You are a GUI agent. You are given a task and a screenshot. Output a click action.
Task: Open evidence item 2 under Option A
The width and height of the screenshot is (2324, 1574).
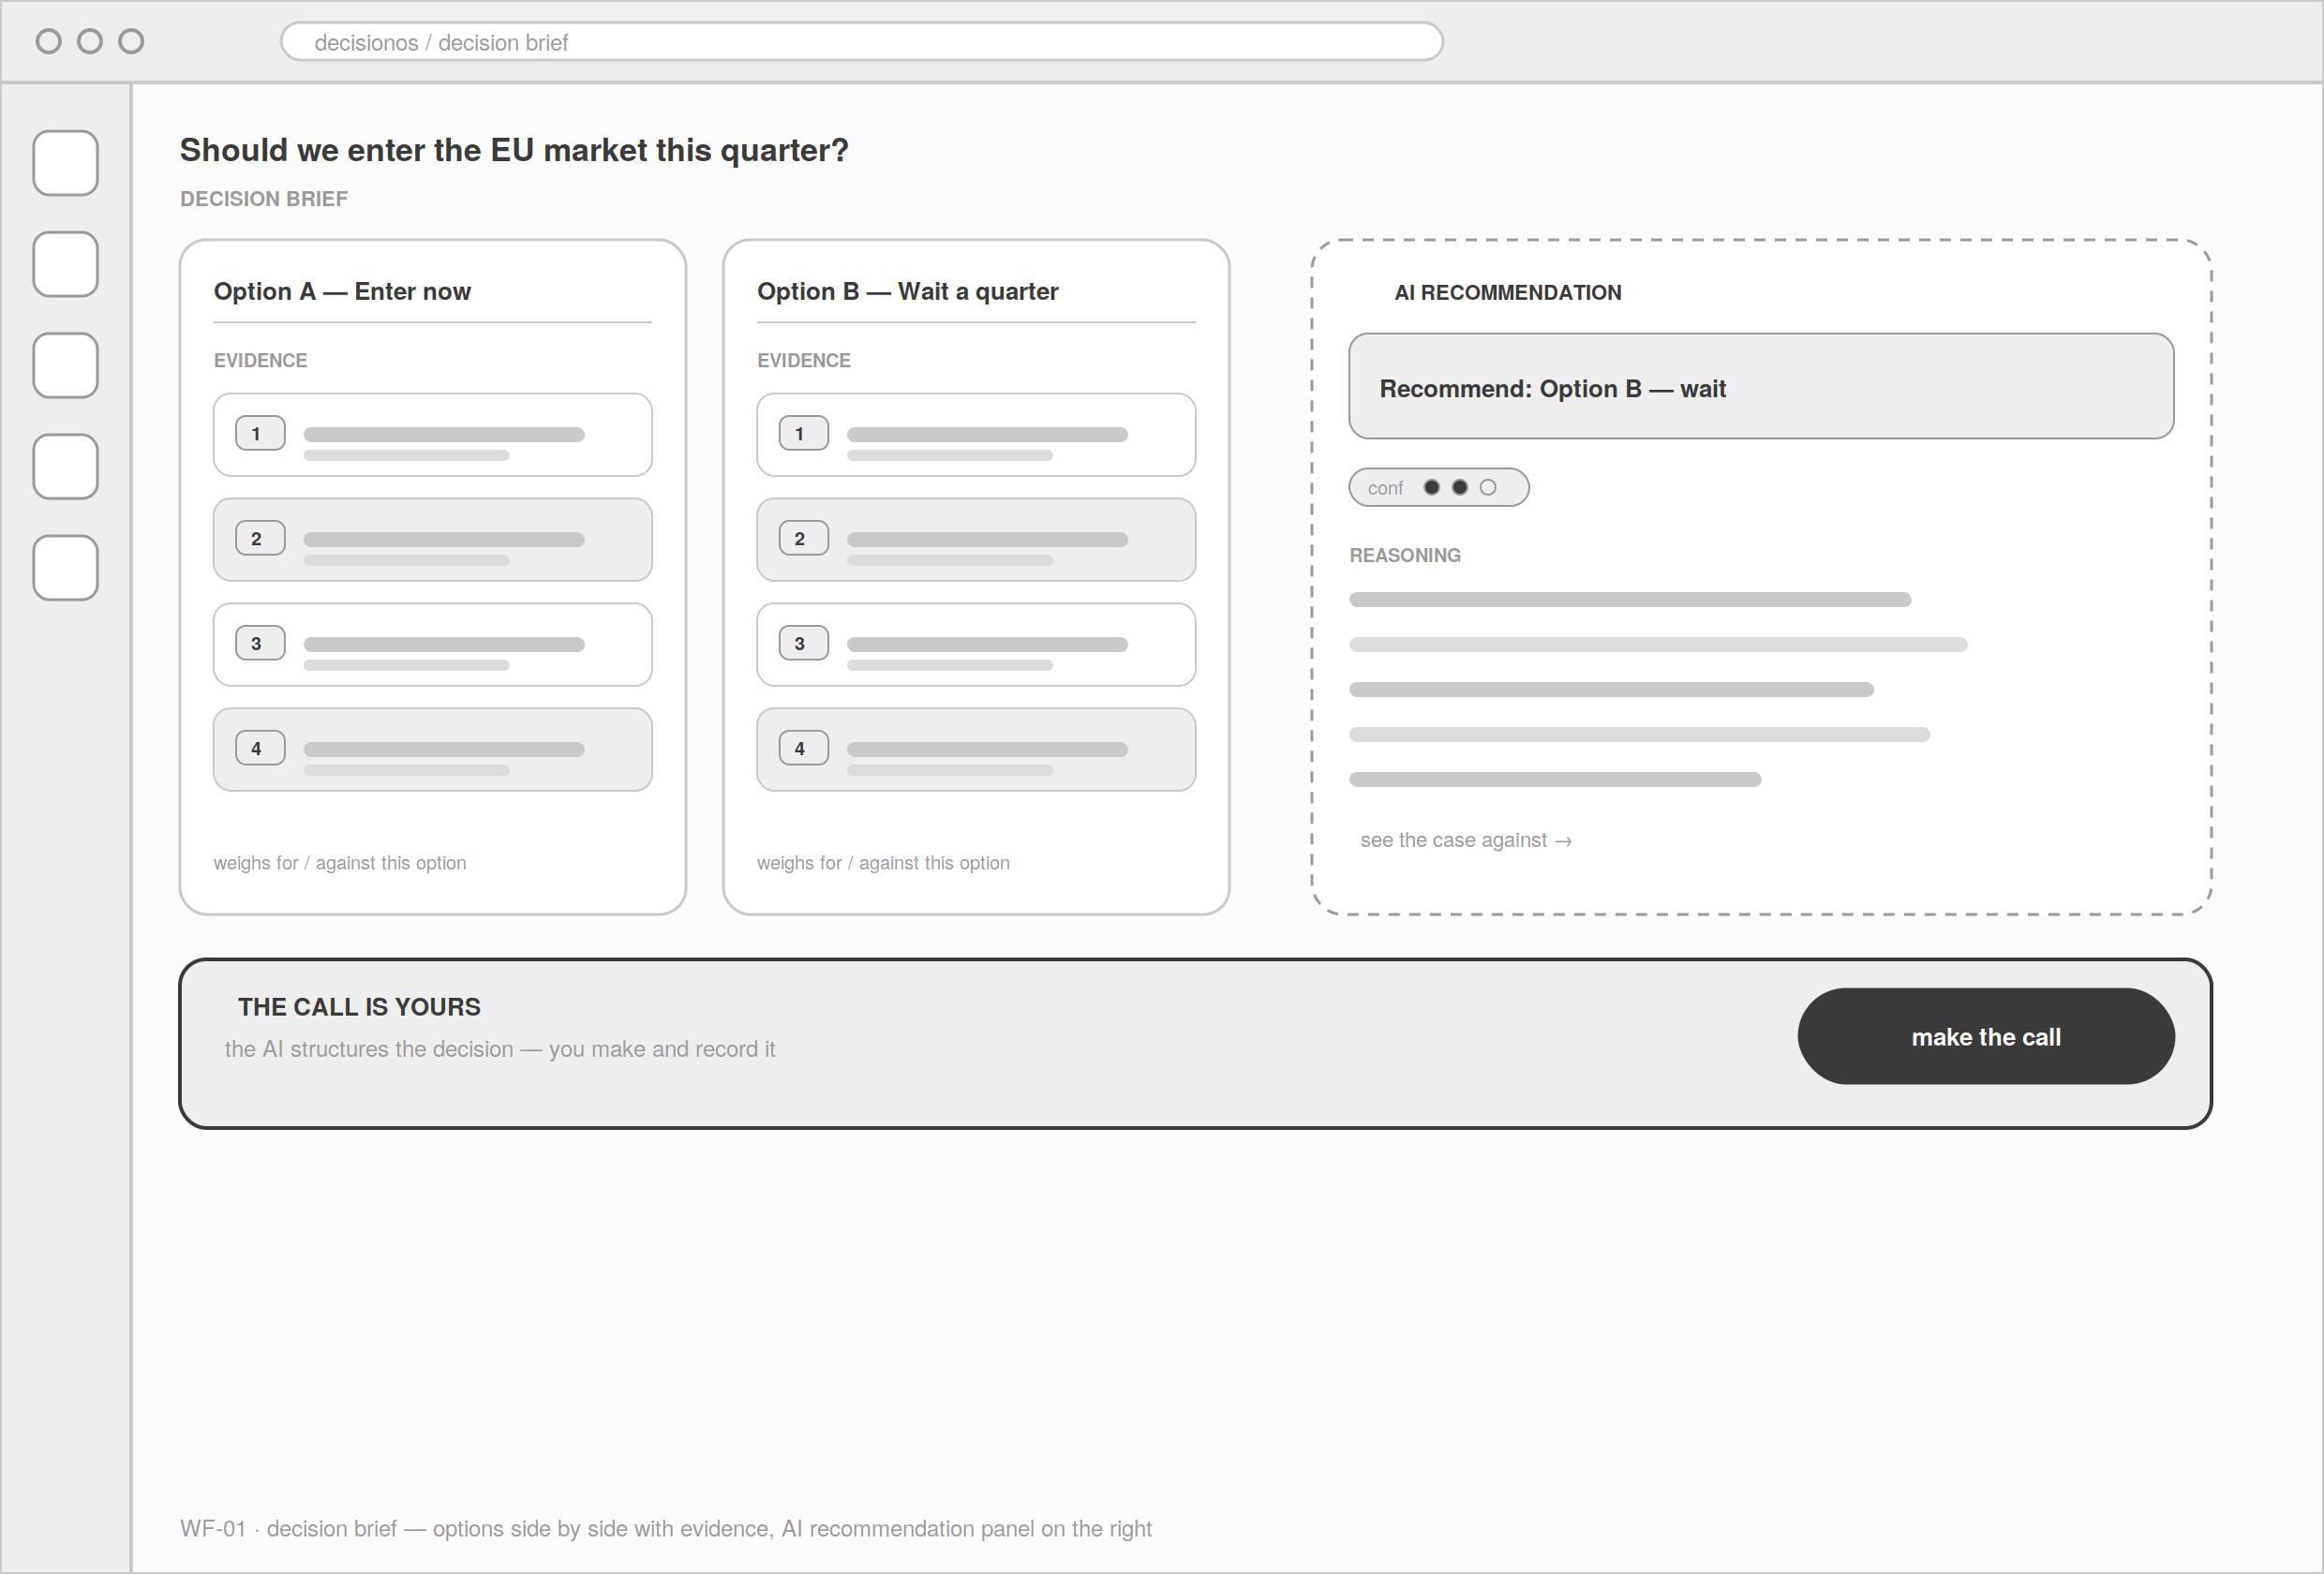(433, 539)
